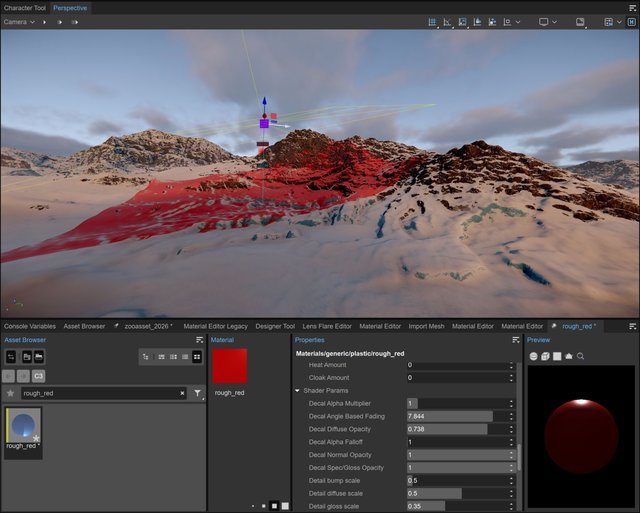Toggle grid snapping in viewport toolbar
This screenshot has width=640, height=513.
(x=432, y=21)
